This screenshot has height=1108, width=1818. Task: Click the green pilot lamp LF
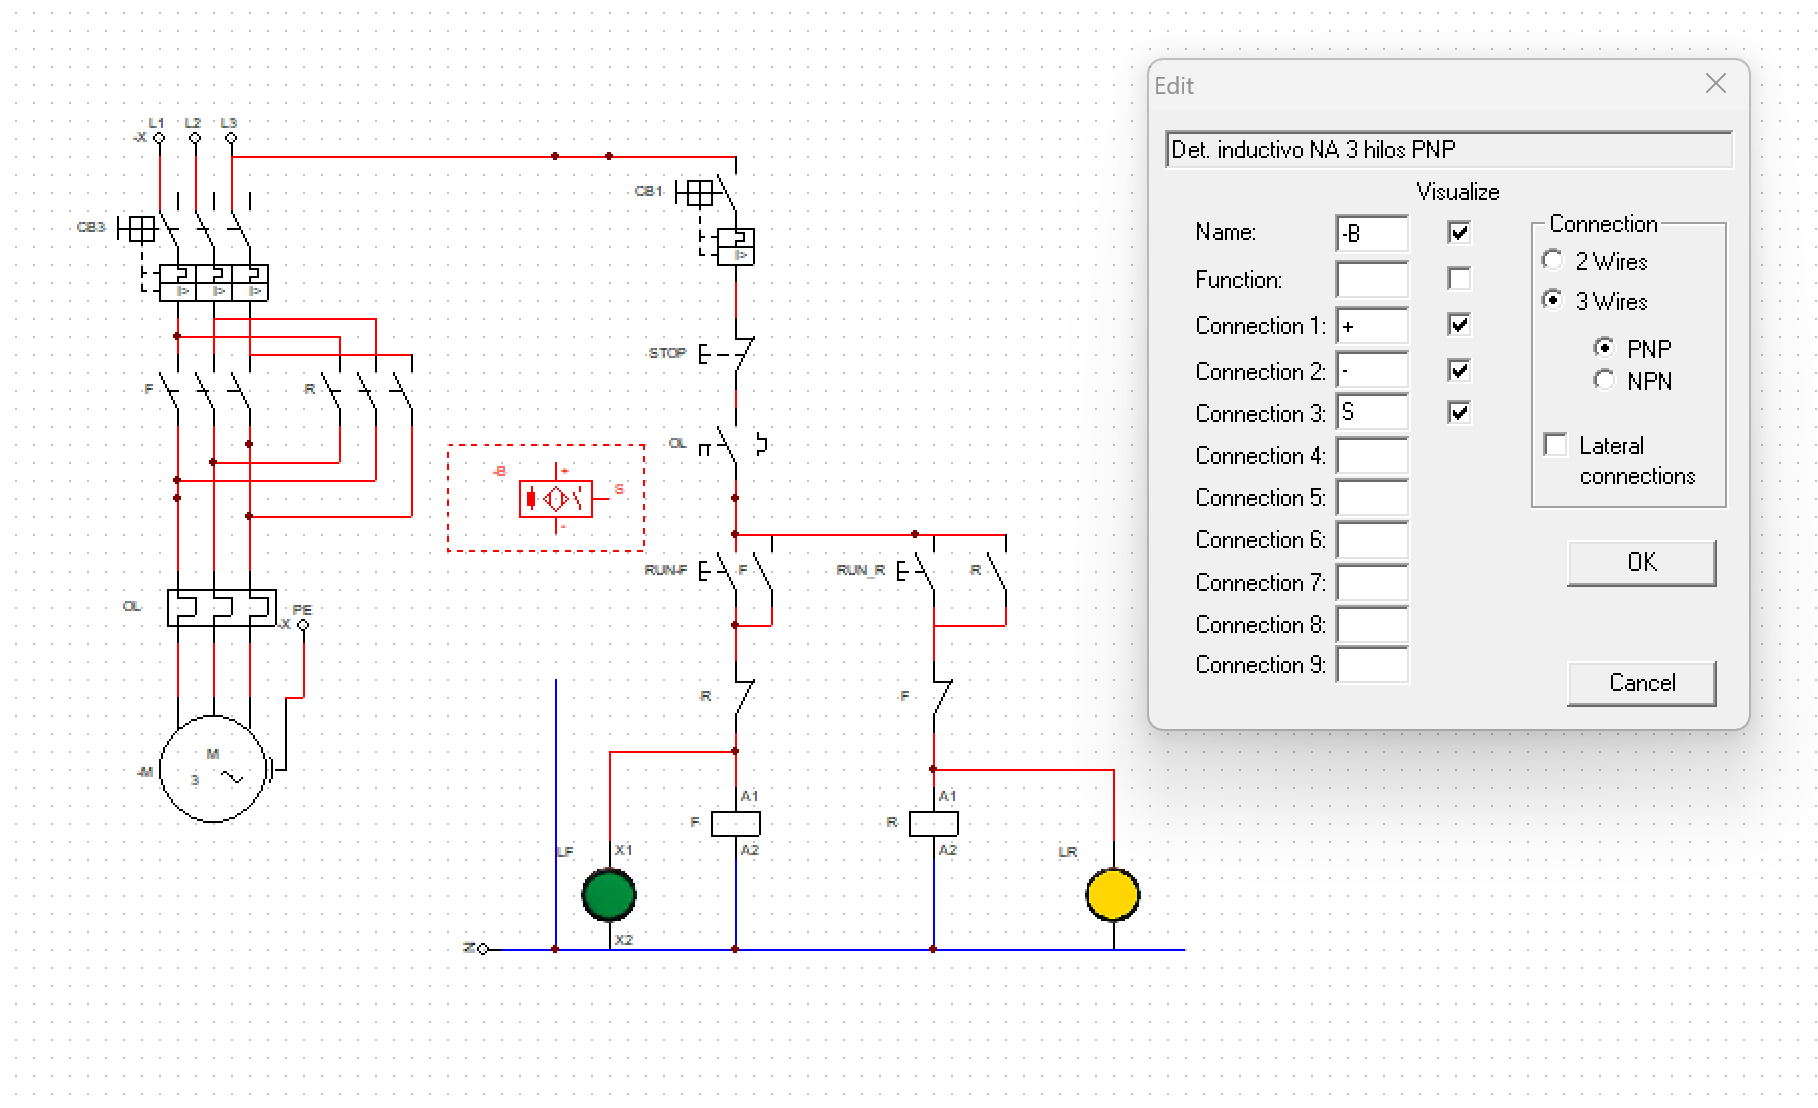[609, 894]
